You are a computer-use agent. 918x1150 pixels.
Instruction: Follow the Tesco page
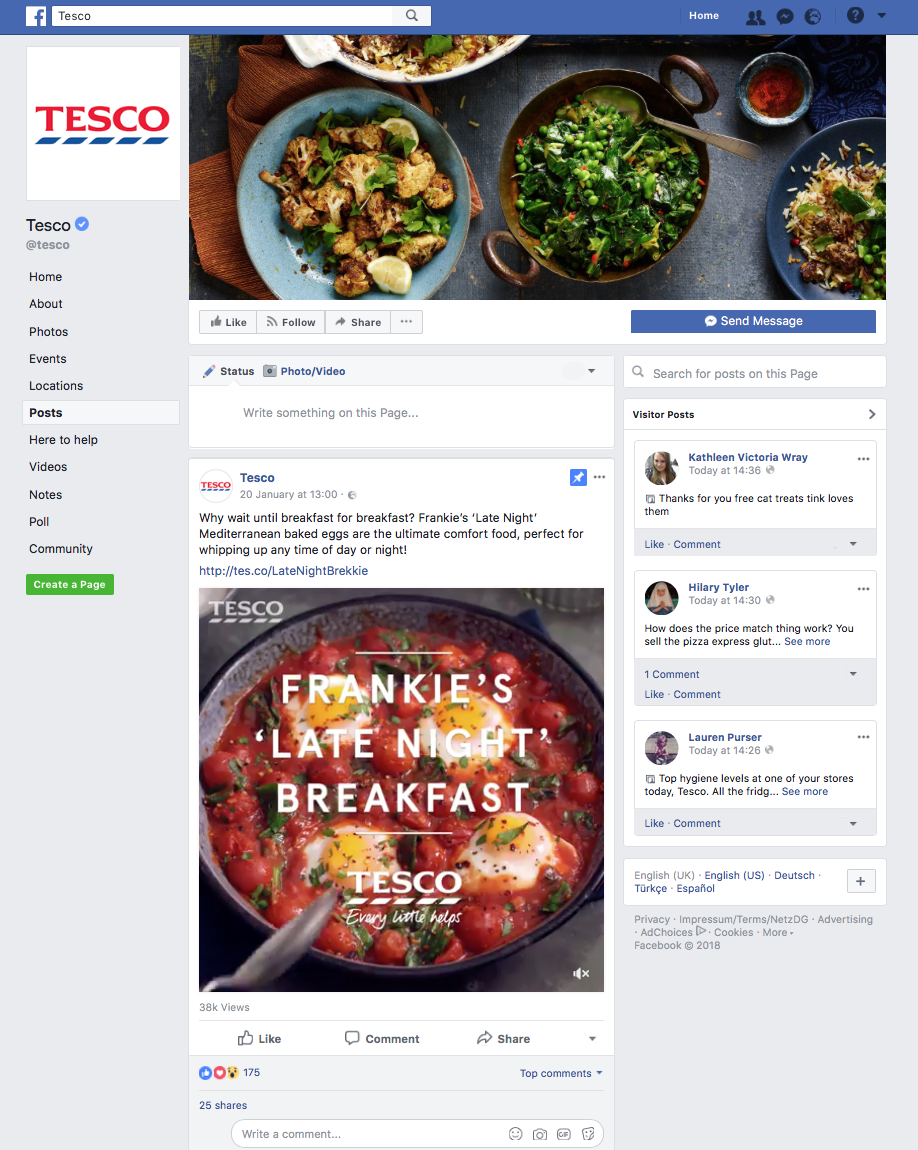click(x=291, y=322)
